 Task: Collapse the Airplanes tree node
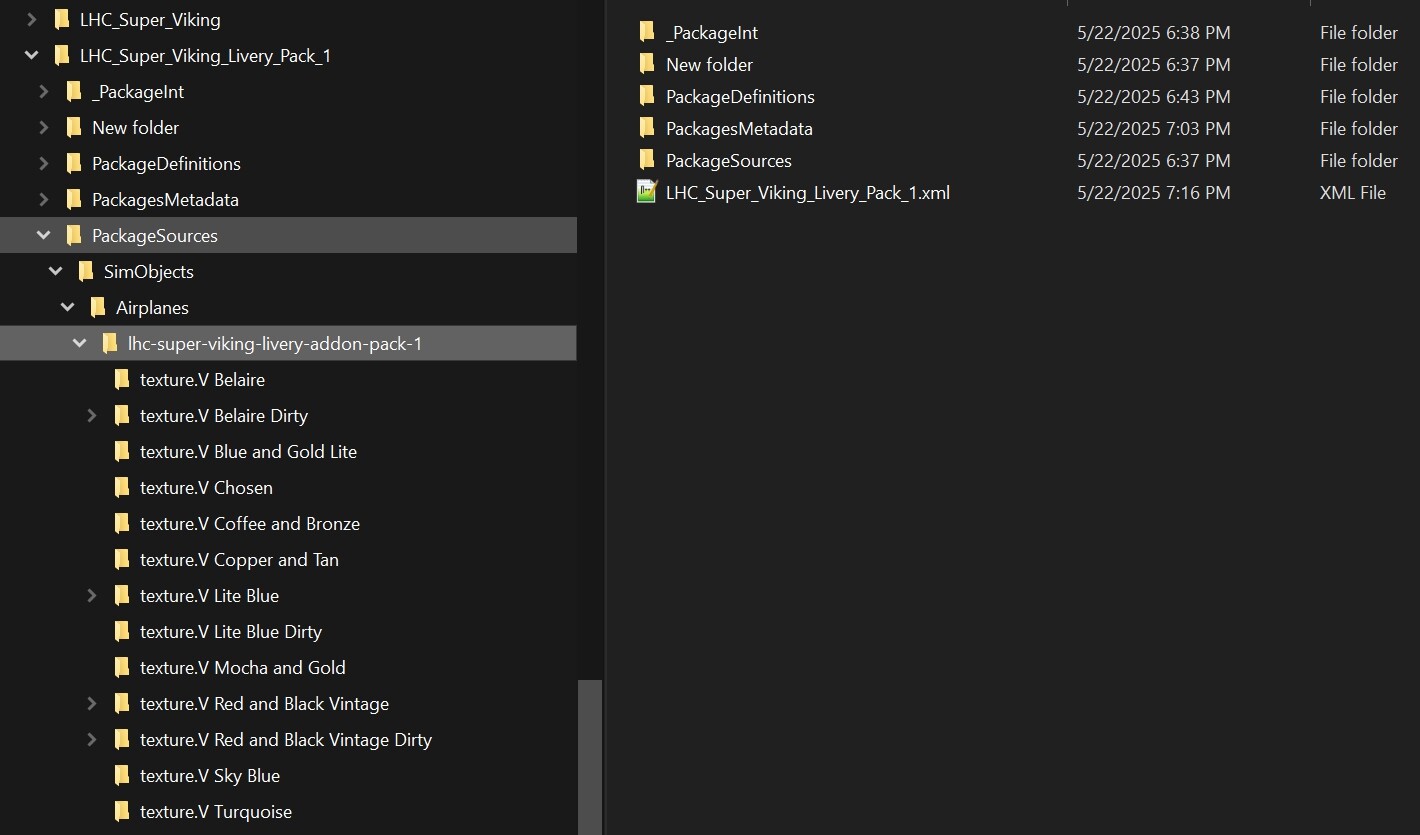(x=68, y=307)
